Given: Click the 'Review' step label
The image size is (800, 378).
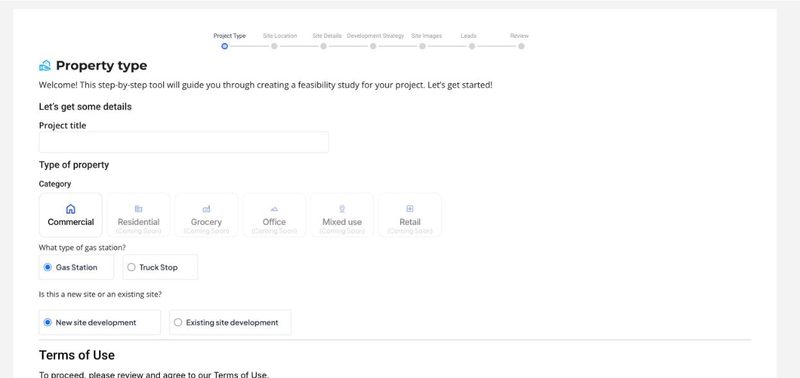Looking at the screenshot, I should (519, 36).
